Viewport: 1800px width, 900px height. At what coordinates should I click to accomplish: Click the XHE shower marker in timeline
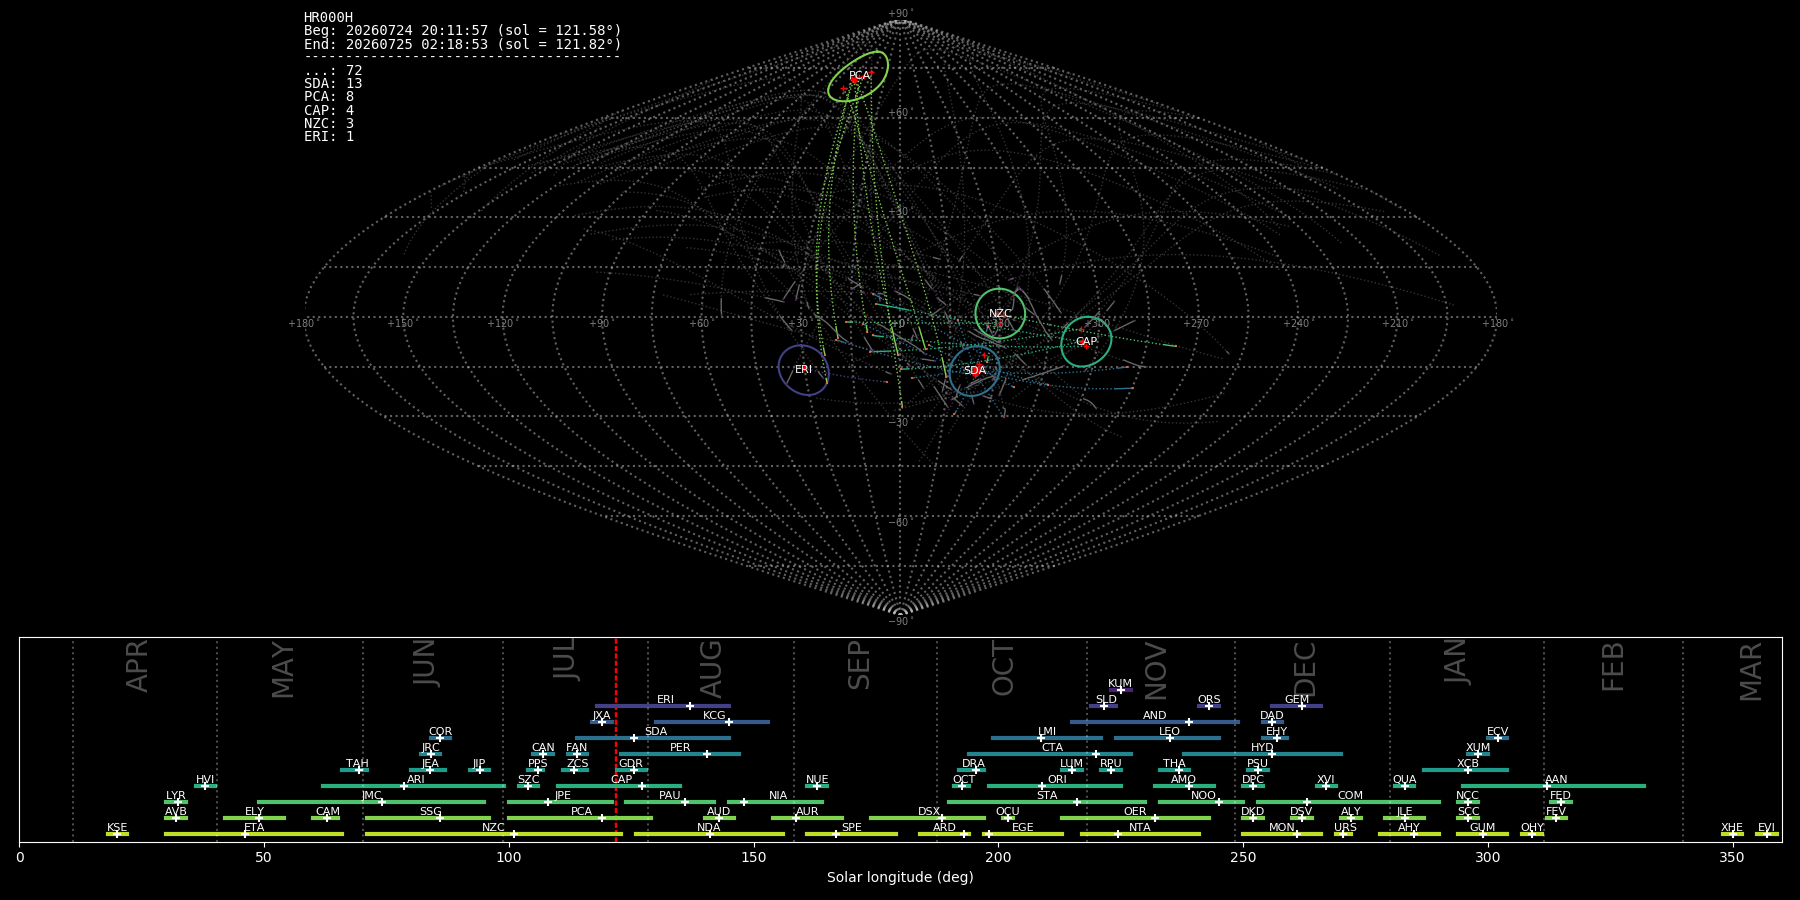[1732, 834]
